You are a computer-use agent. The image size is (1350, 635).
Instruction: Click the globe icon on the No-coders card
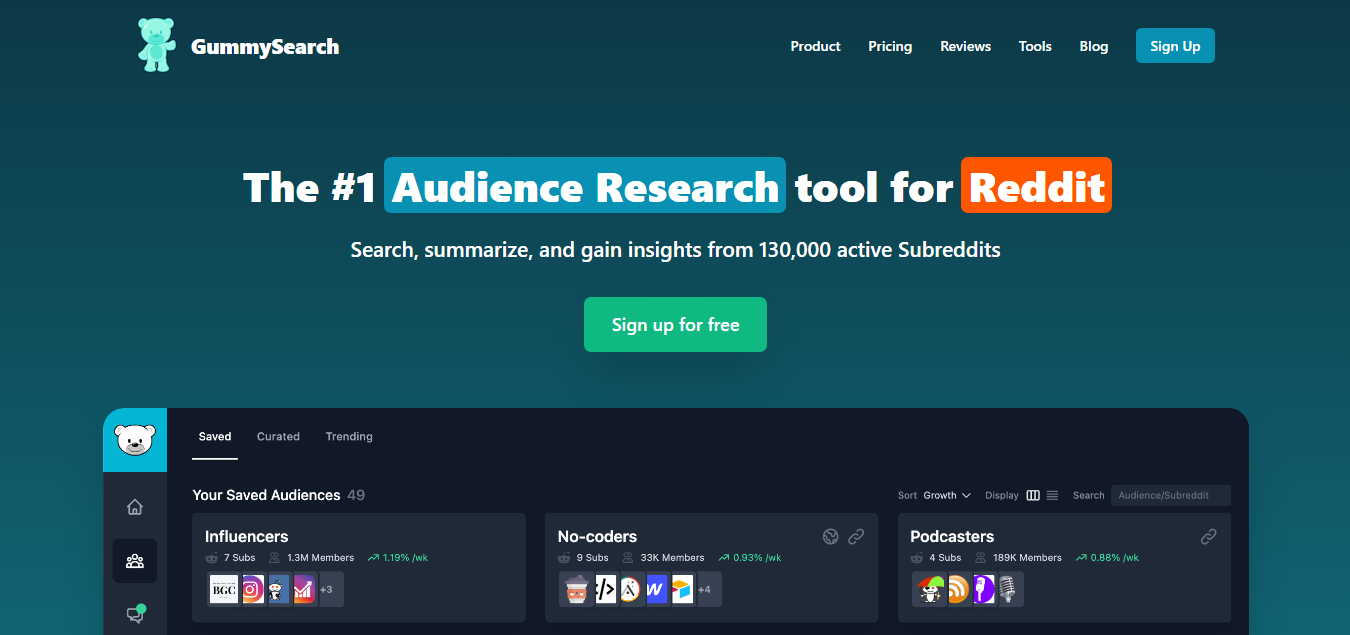click(x=830, y=537)
